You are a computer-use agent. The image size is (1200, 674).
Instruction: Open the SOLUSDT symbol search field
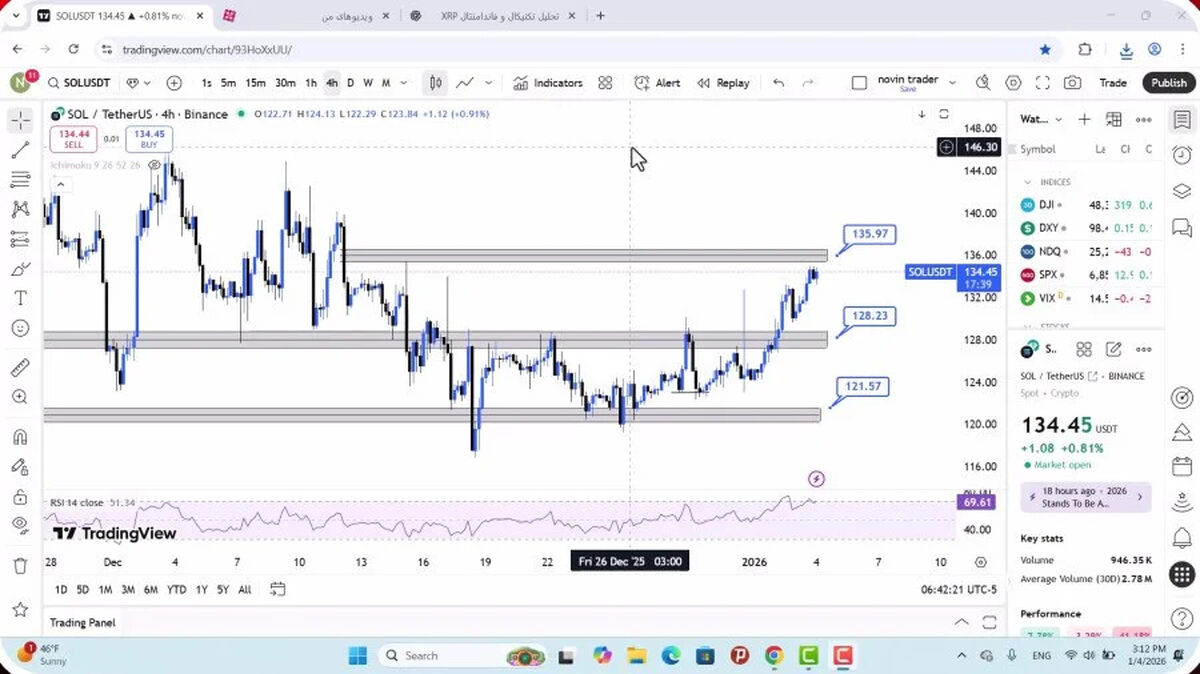pyautogui.click(x=77, y=83)
